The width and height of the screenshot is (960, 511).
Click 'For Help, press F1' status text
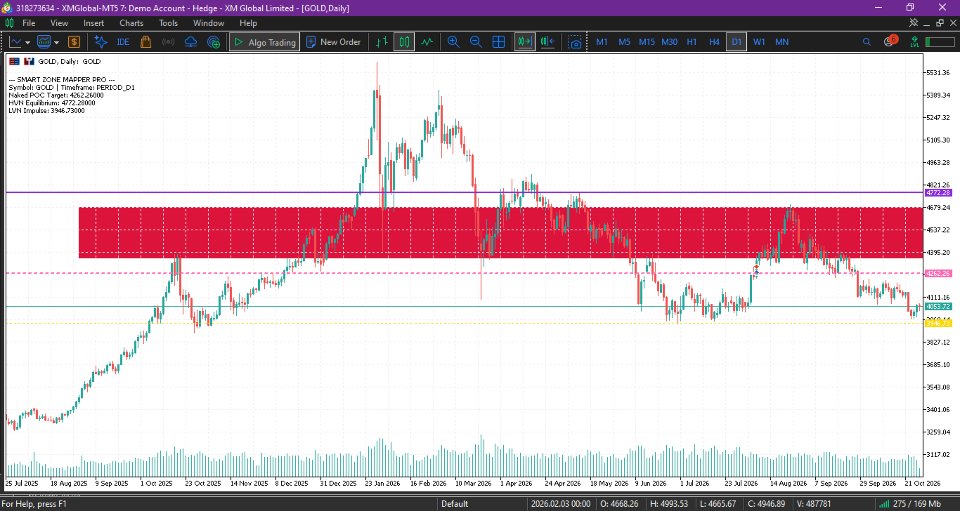[x=34, y=504]
